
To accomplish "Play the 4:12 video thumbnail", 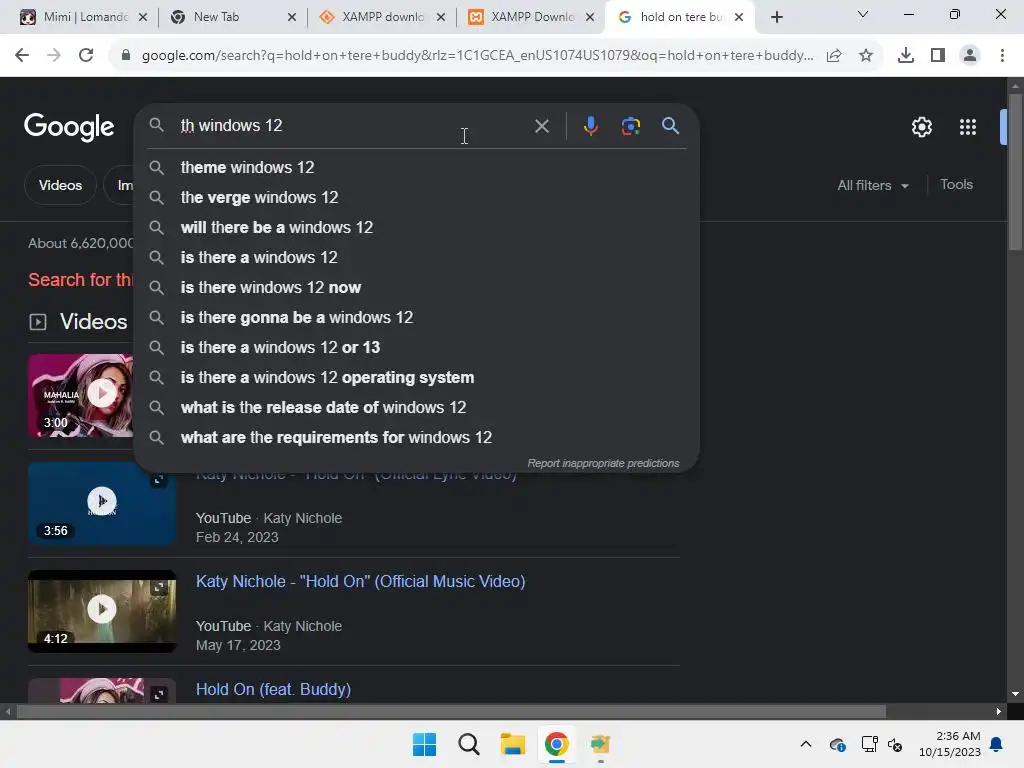I will [102, 609].
